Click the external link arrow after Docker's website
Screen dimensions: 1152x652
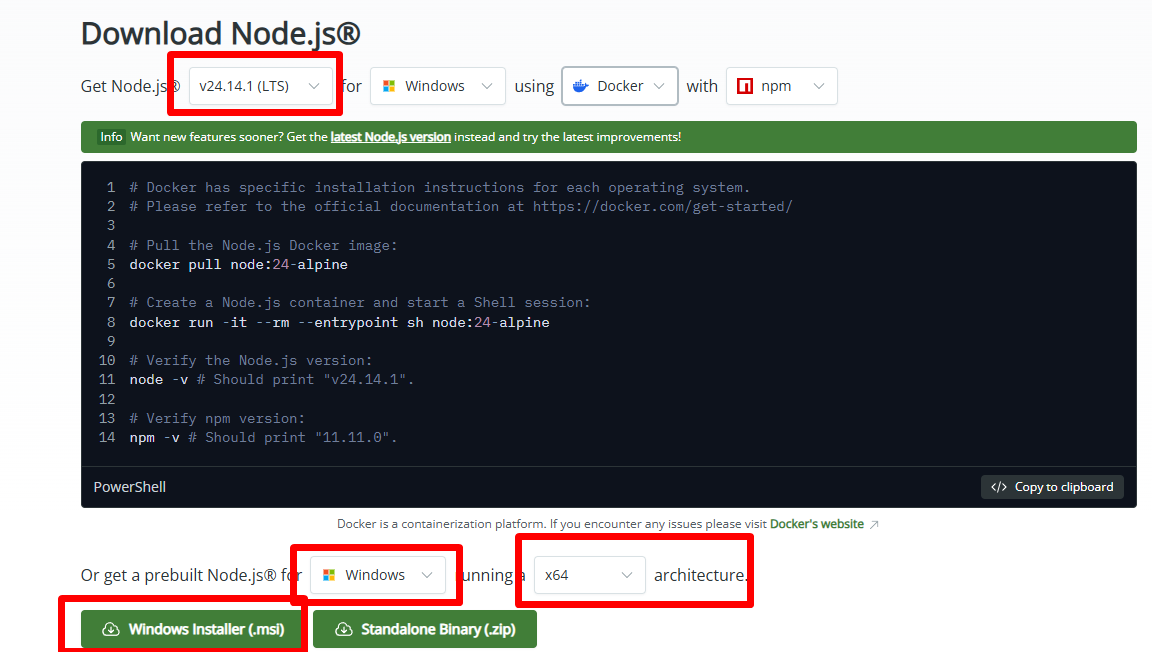(x=874, y=524)
